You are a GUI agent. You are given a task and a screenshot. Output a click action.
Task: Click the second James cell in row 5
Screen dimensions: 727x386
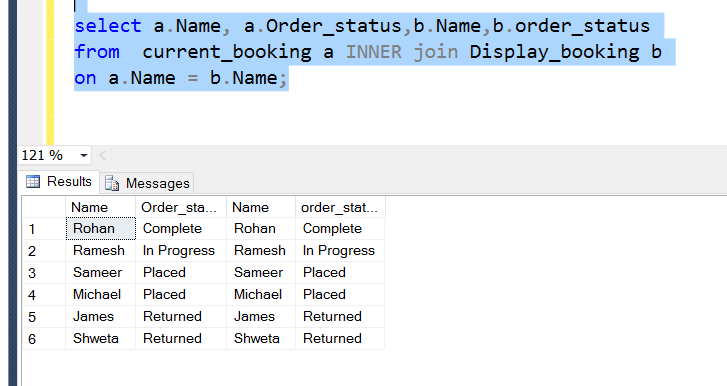tap(261, 316)
